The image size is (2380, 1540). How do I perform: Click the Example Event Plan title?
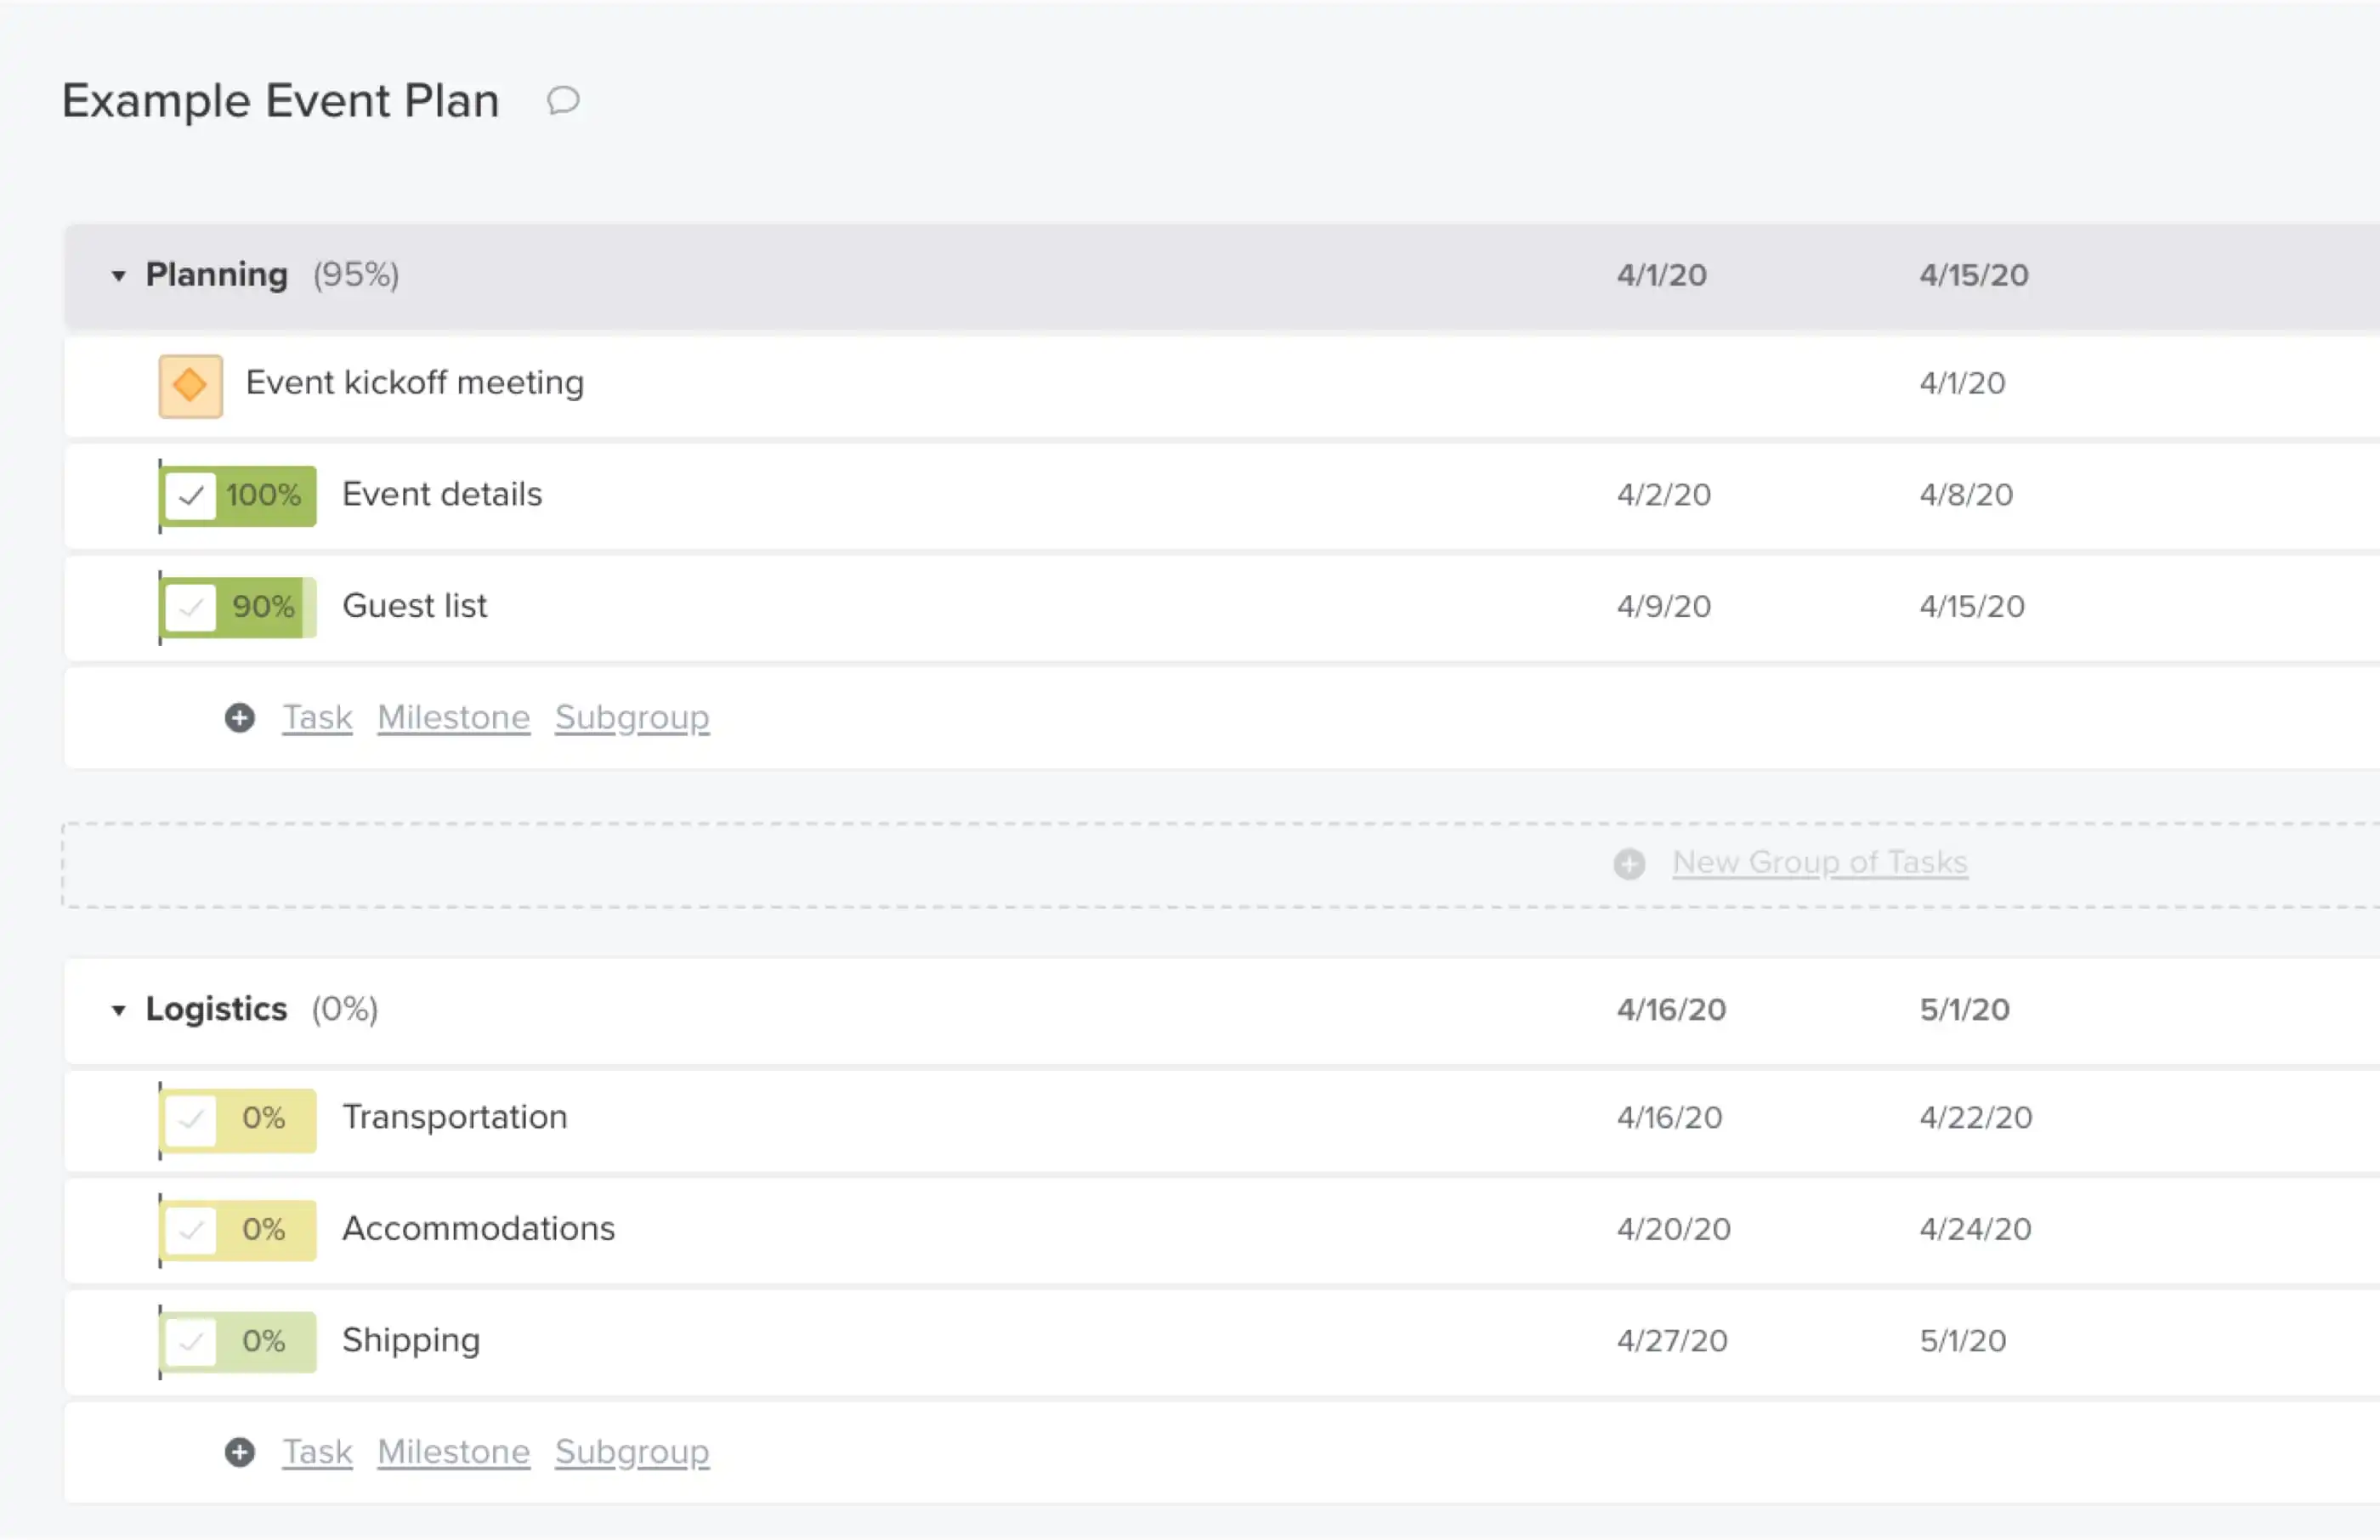280,100
